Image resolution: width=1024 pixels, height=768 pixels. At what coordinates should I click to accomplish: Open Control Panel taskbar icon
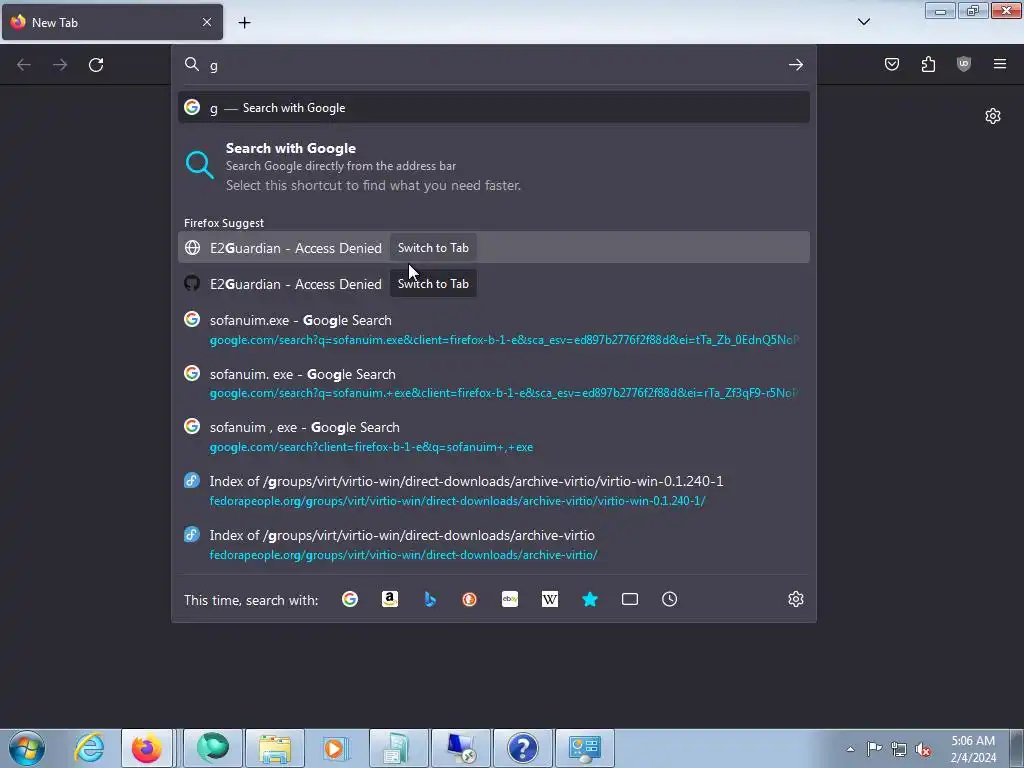584,748
